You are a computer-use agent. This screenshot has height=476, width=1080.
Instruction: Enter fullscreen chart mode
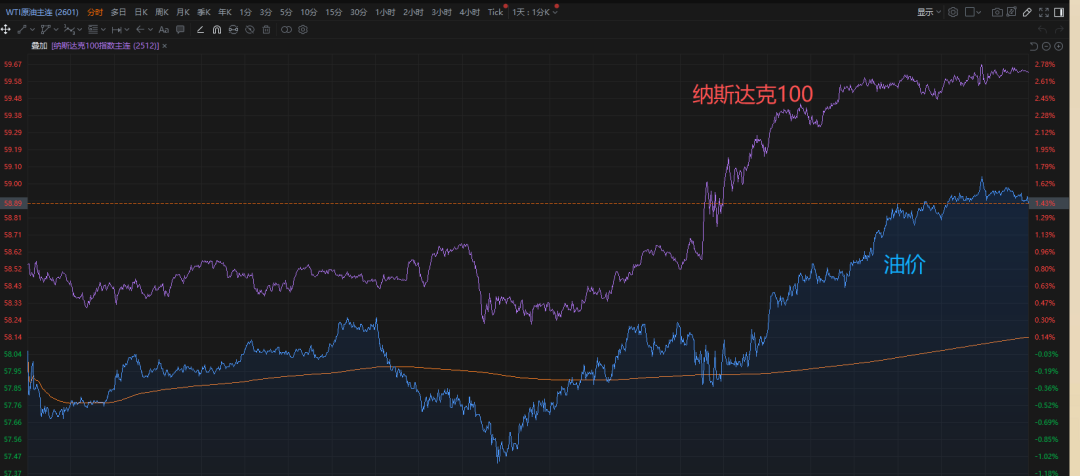(x=1043, y=12)
